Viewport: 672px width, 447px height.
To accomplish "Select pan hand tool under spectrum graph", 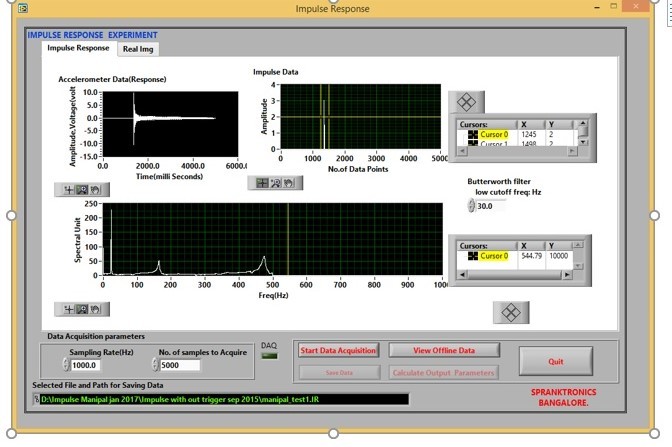I will pos(95,309).
